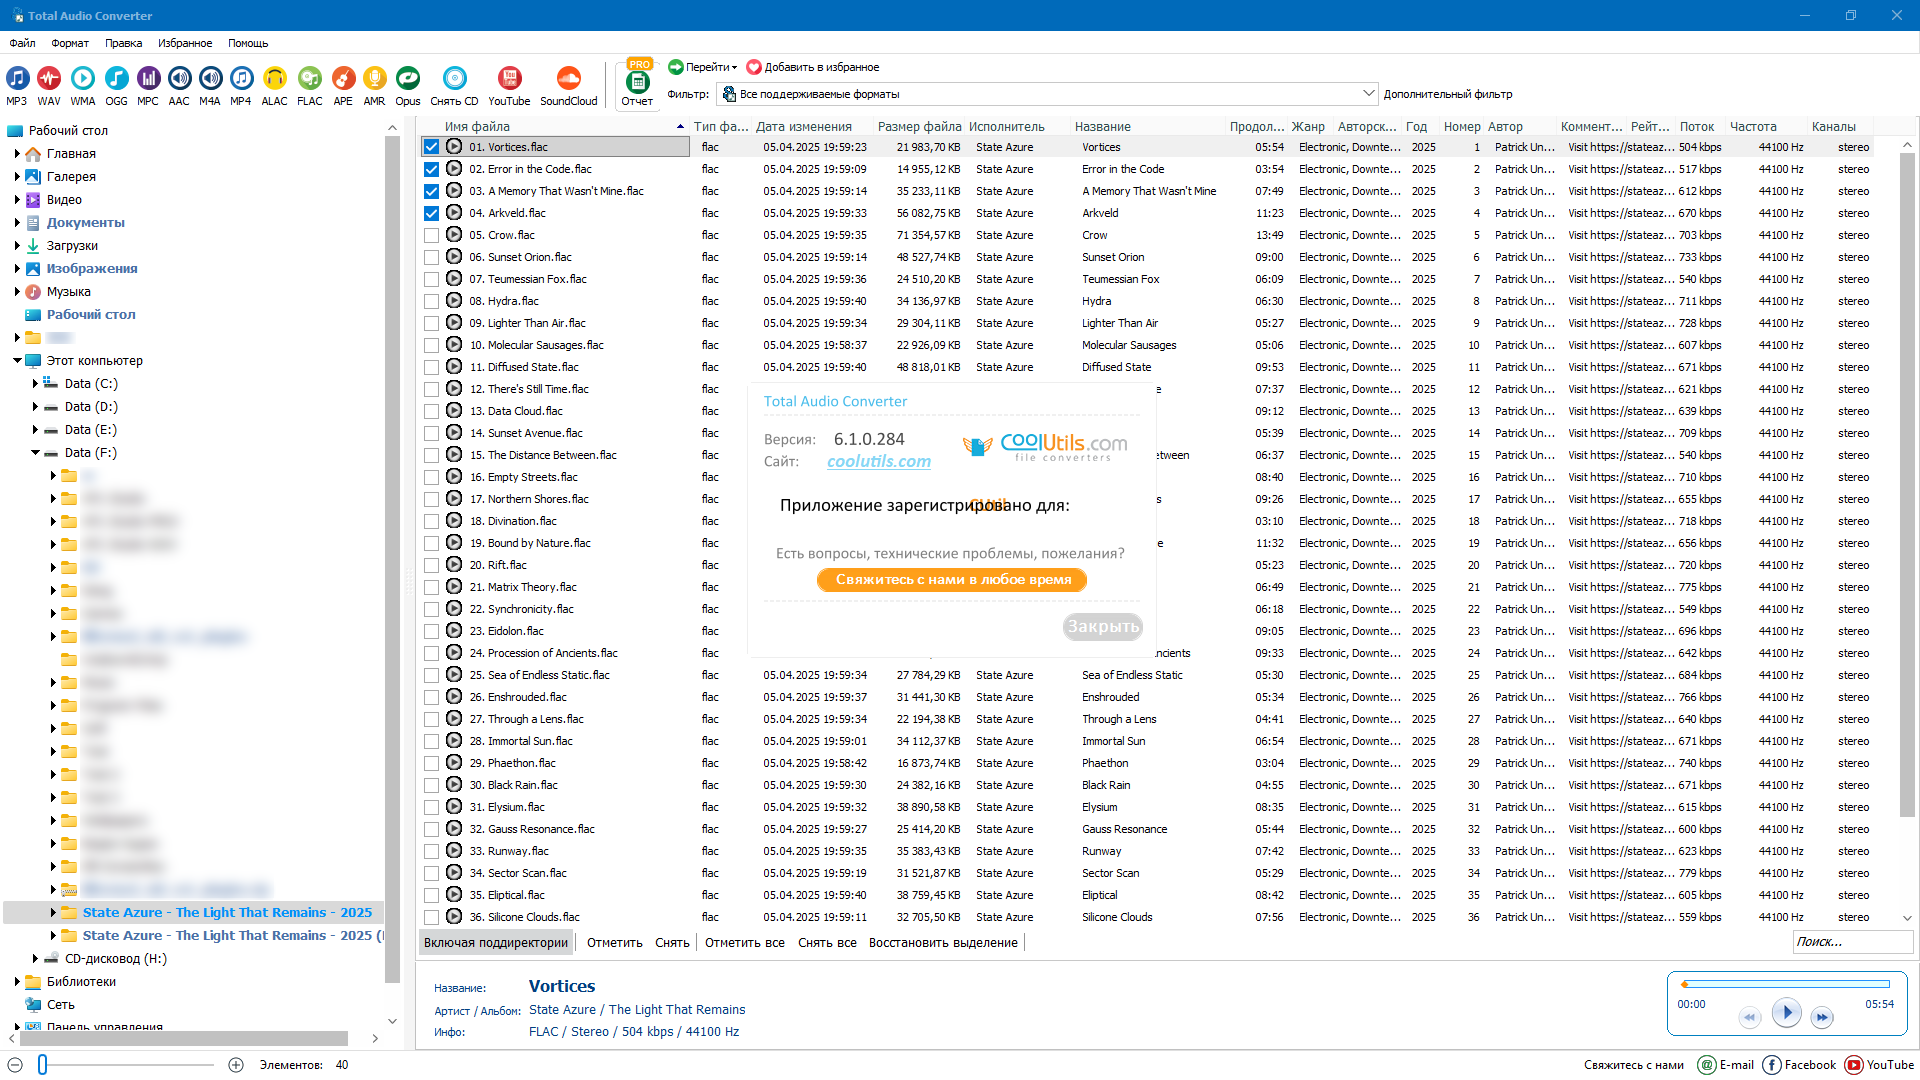This screenshot has height=1080, width=1920.
Task: Uncheck 03. A Memory That Wasn't Mine.flac
Action: (431, 191)
